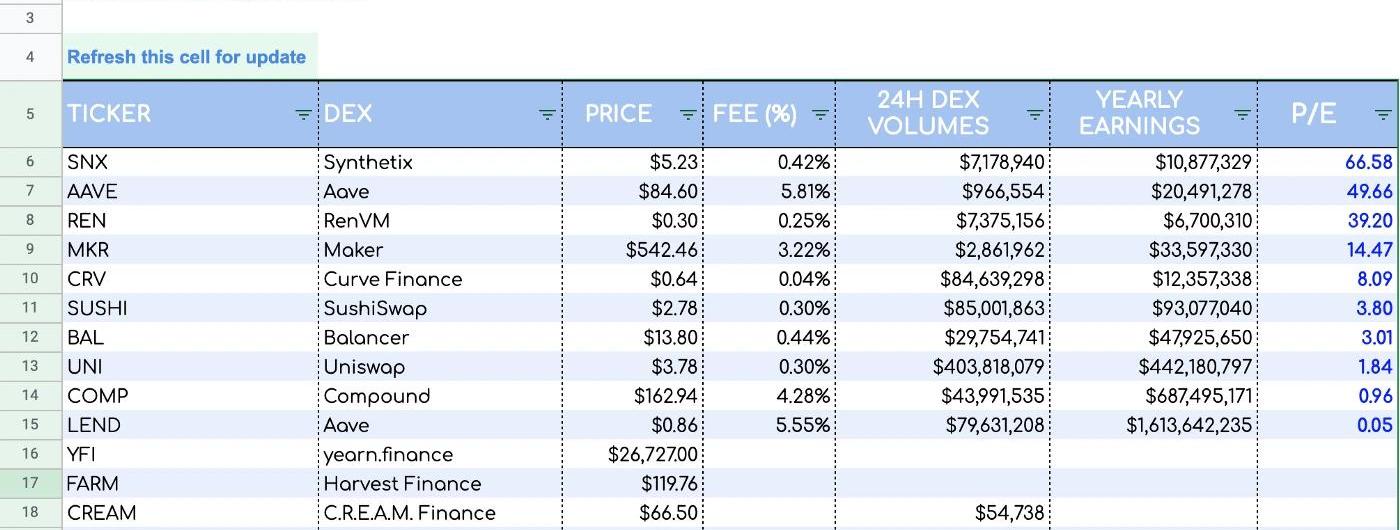Screen dimensions: 1400x530
Task: Click the 'Refresh this cell for update' cell
Action: pos(187,57)
